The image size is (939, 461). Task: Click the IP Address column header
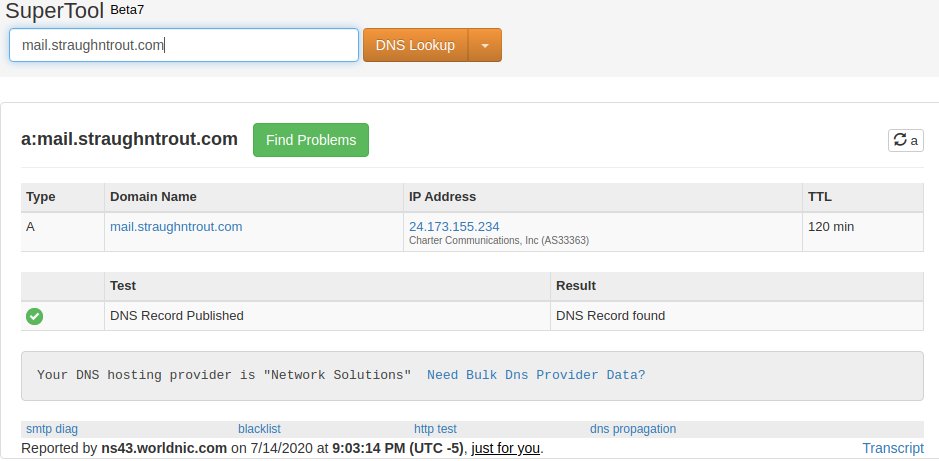(x=442, y=197)
